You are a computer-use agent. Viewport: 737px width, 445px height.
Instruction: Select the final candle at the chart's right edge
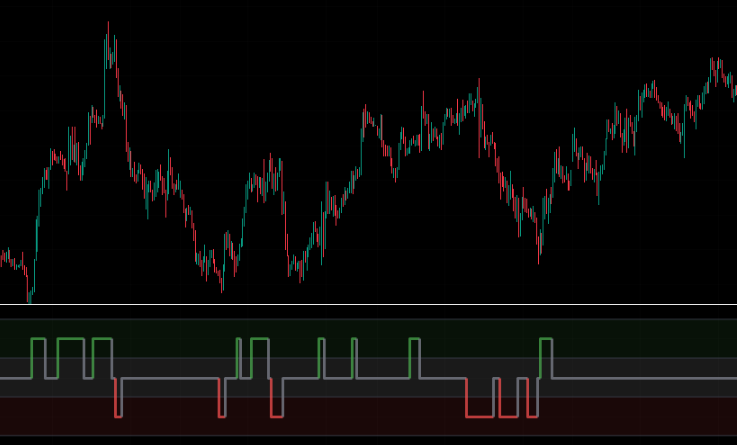(x=734, y=91)
